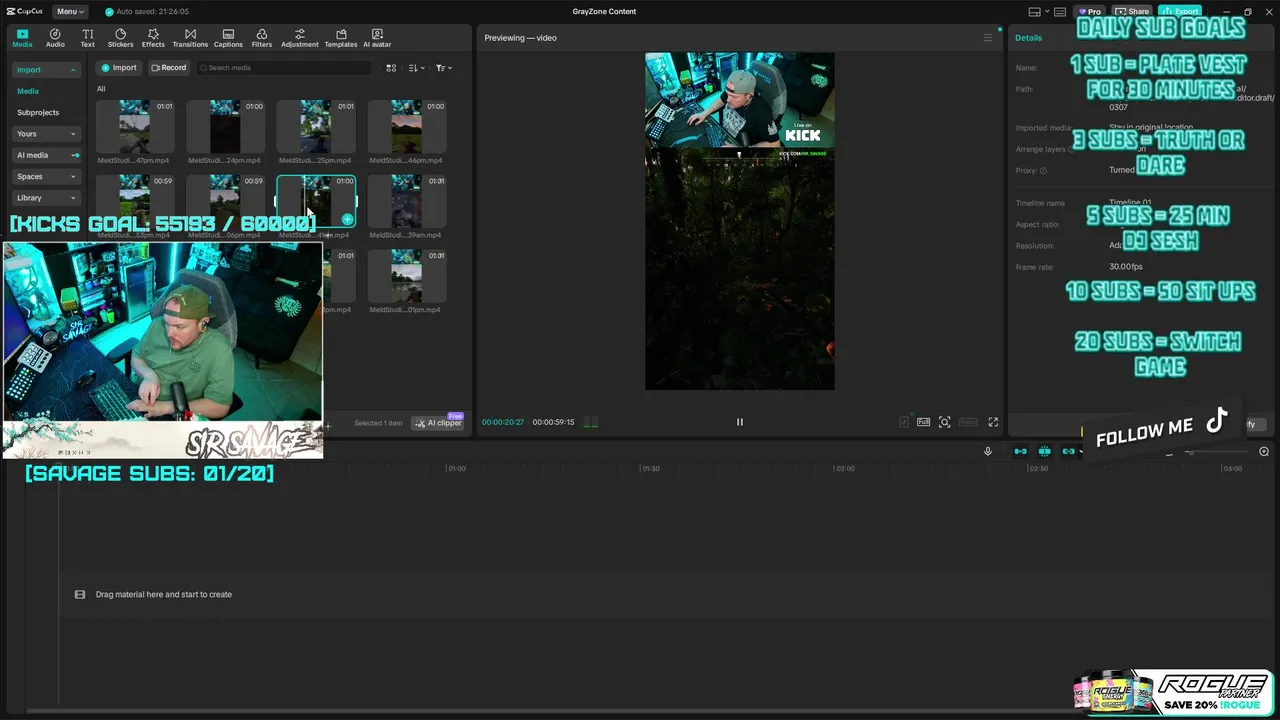Expand the Library section
The height and width of the screenshot is (720, 1280).
point(46,198)
